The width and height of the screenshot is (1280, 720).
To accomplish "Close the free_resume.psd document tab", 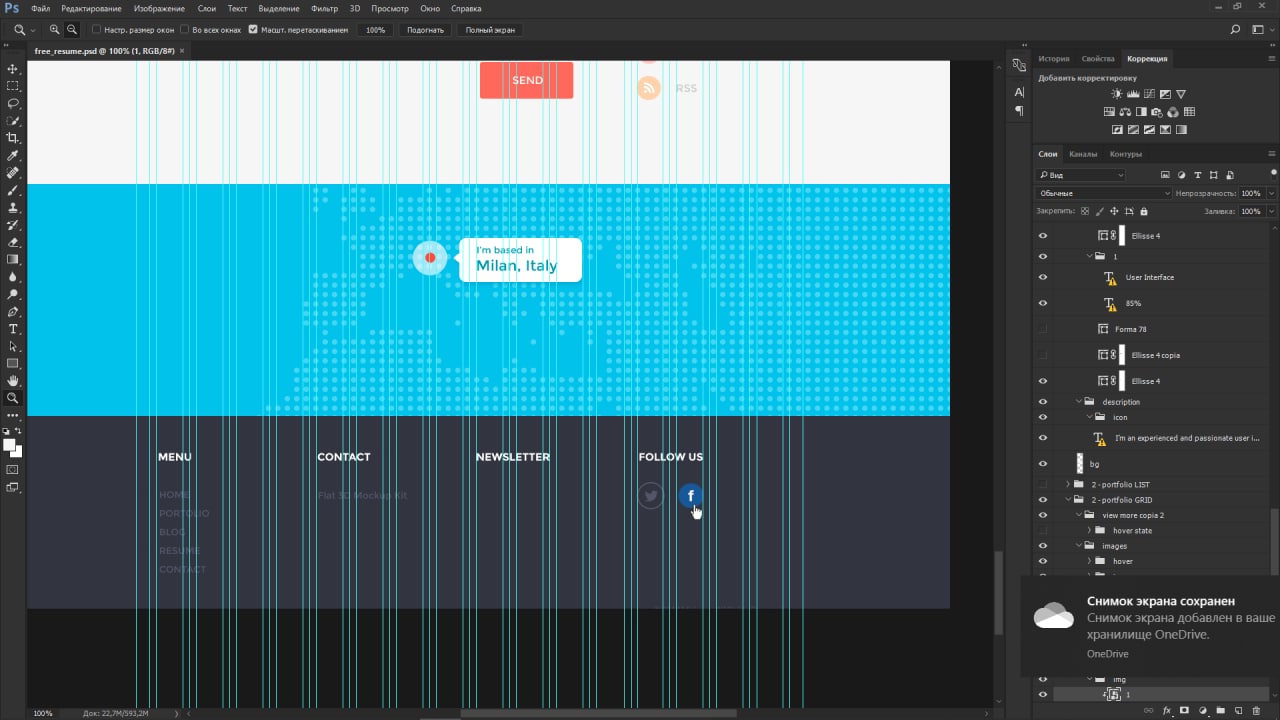I will click(x=183, y=50).
